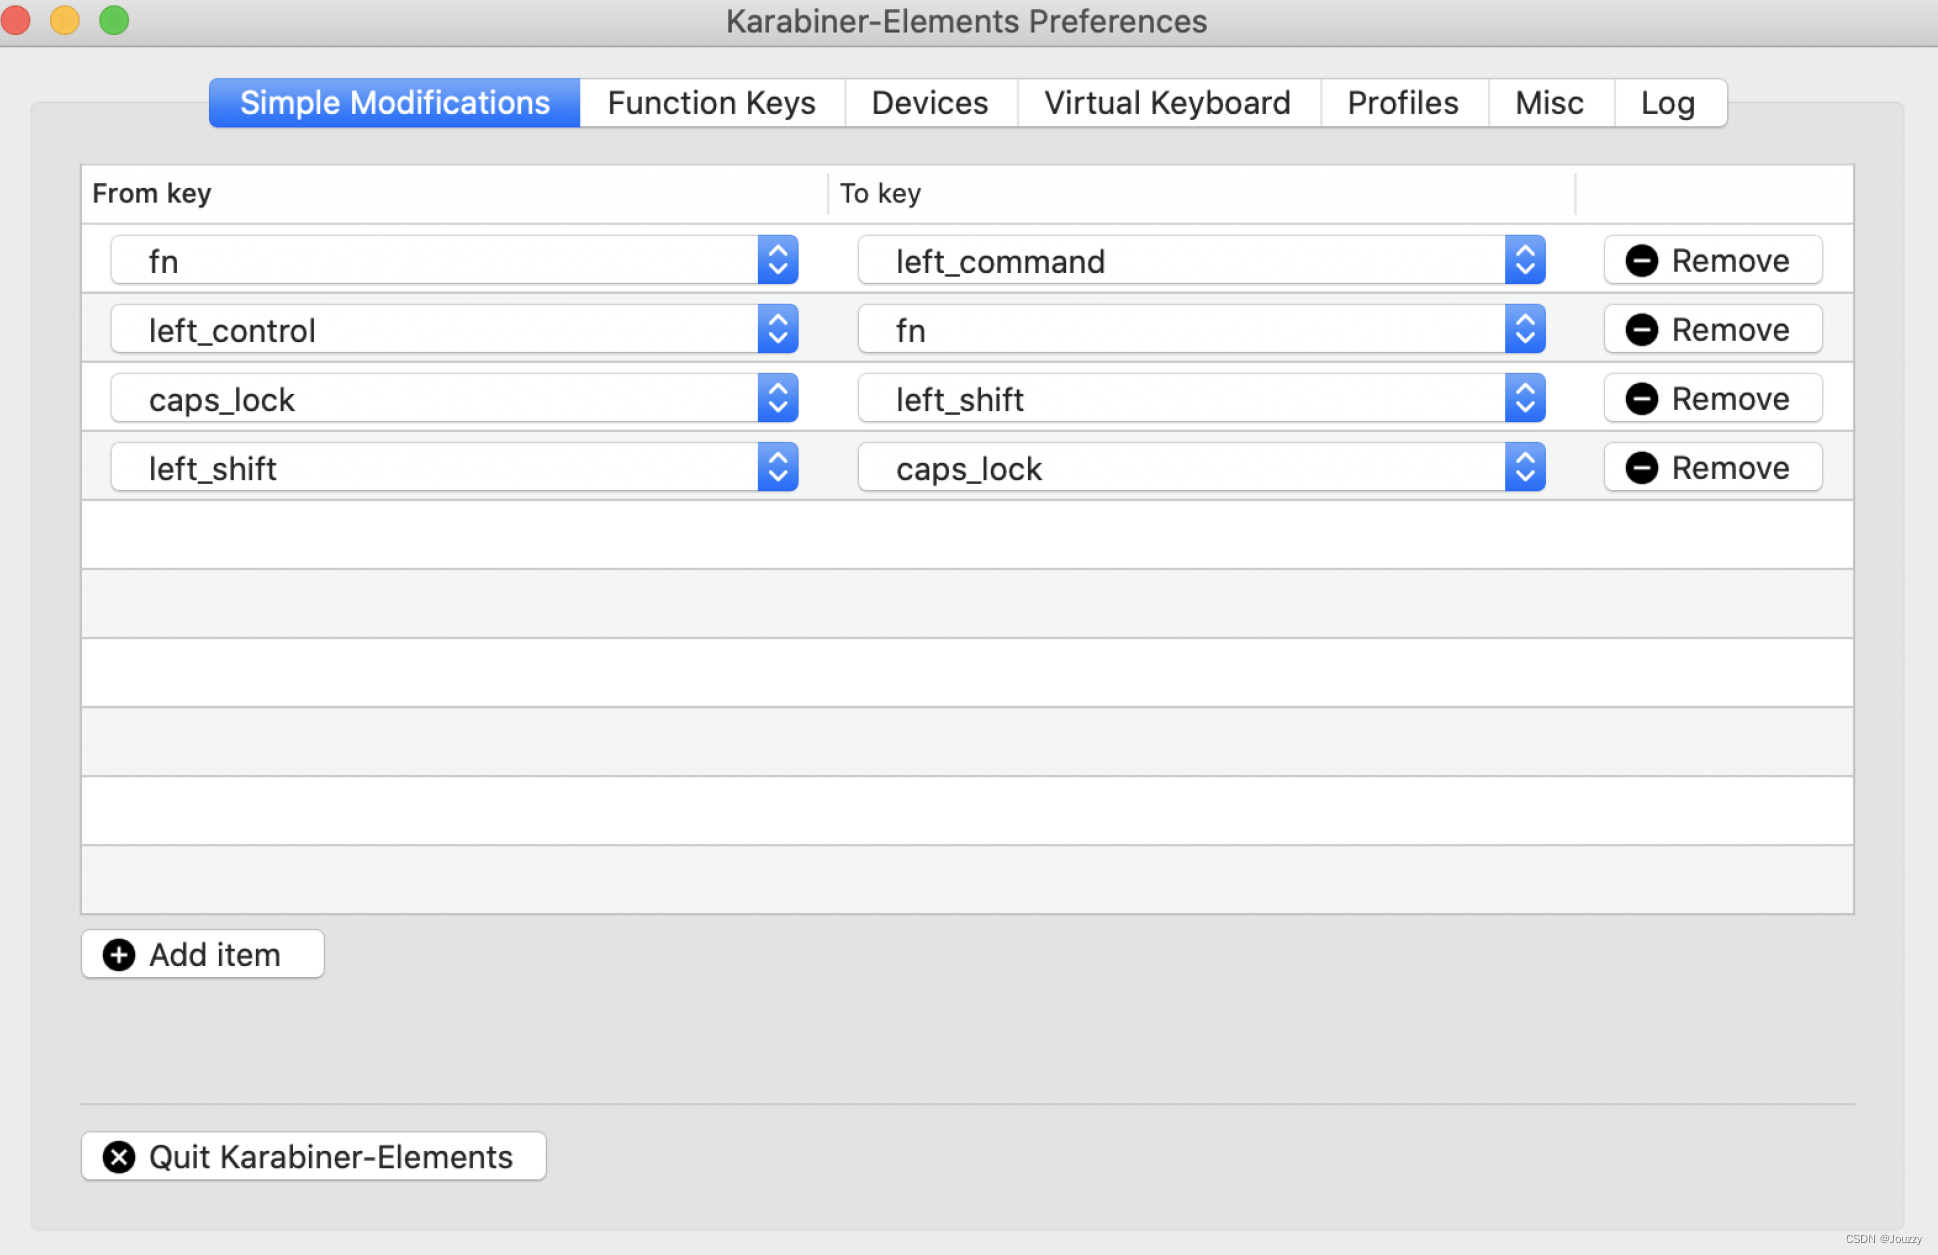Click the X icon to quit Karabiner-Elements
This screenshot has width=1938, height=1255.
coord(119,1157)
